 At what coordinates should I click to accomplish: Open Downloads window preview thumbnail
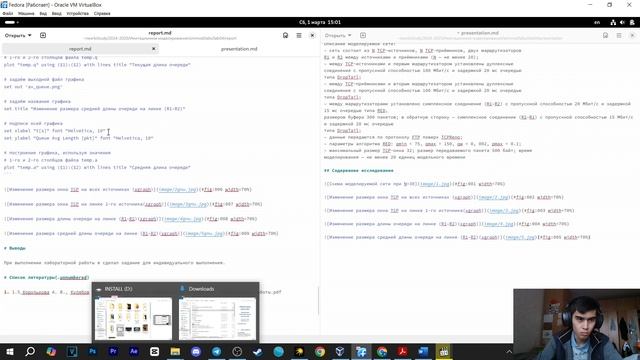click(218, 318)
